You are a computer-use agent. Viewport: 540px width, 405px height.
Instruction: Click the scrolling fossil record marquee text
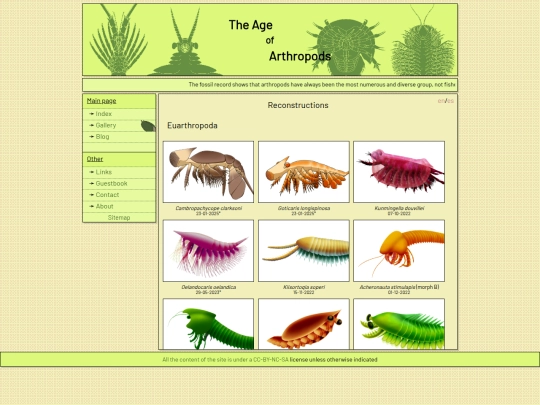coord(322,84)
